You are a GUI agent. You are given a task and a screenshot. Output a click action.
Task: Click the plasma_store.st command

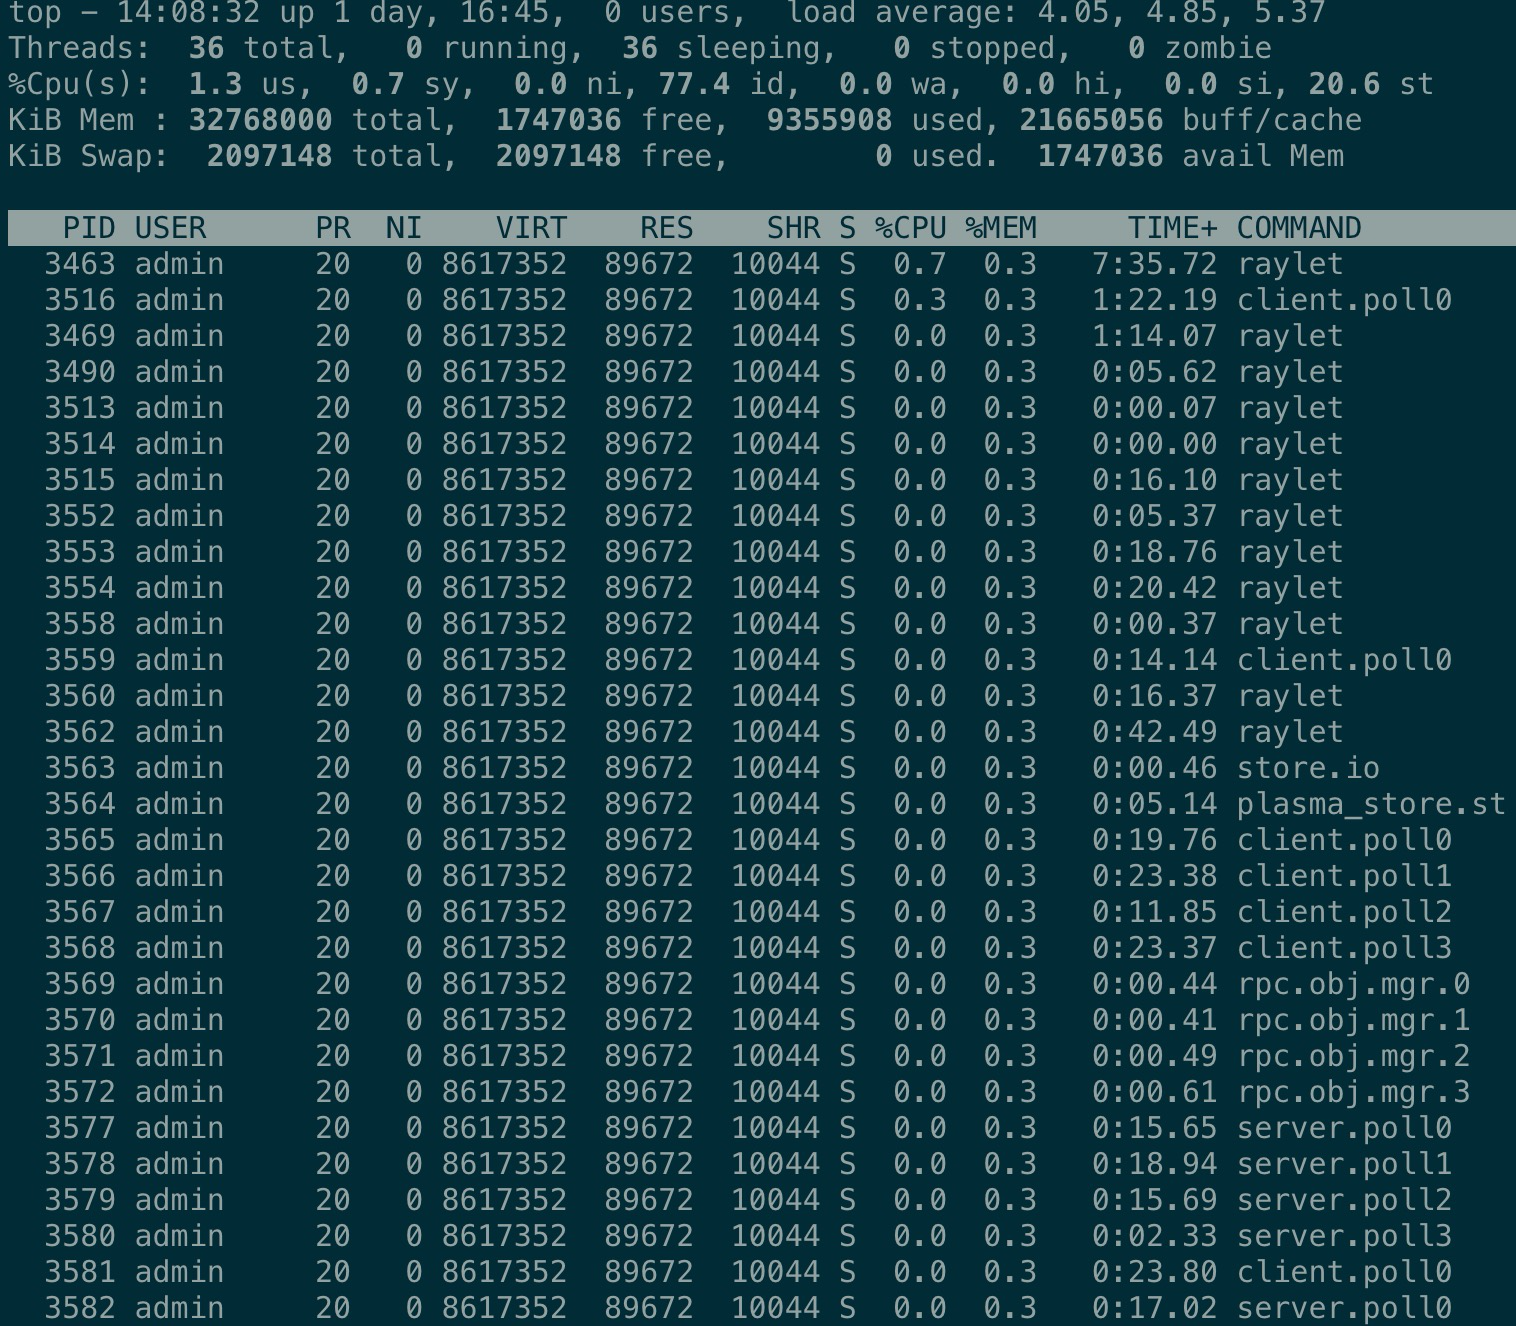pos(1371,804)
